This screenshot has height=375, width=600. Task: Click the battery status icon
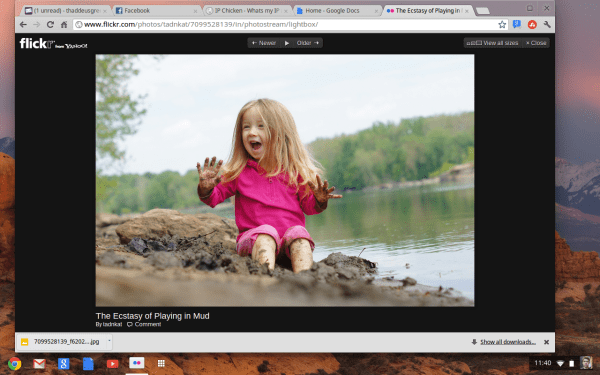pyautogui.click(x=572, y=364)
